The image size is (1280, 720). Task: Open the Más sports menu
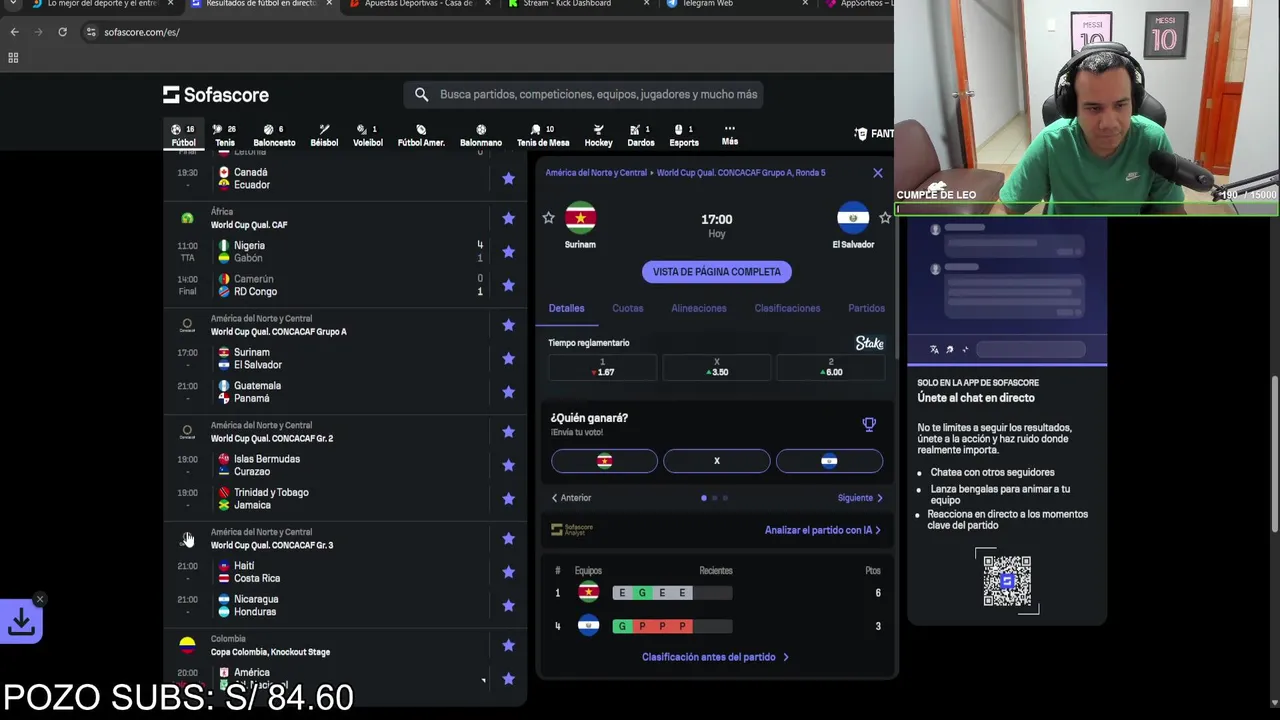pos(730,135)
